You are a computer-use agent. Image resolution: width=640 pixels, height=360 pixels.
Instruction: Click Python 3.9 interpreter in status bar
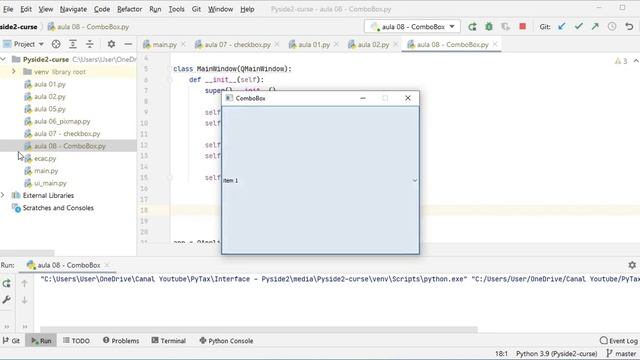(556, 353)
